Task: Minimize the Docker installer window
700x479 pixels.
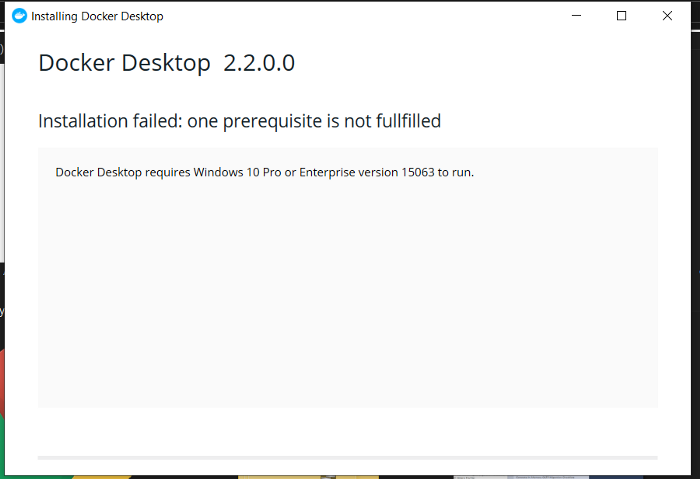Action: [576, 16]
